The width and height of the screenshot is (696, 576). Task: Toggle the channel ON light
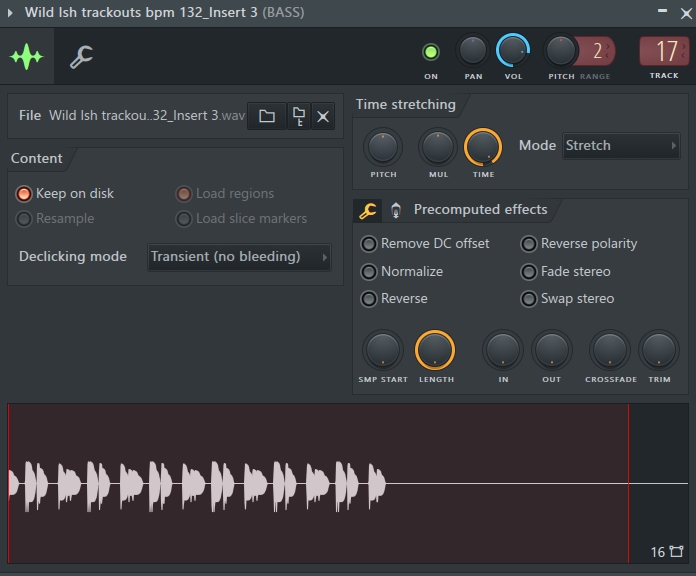pos(430,52)
